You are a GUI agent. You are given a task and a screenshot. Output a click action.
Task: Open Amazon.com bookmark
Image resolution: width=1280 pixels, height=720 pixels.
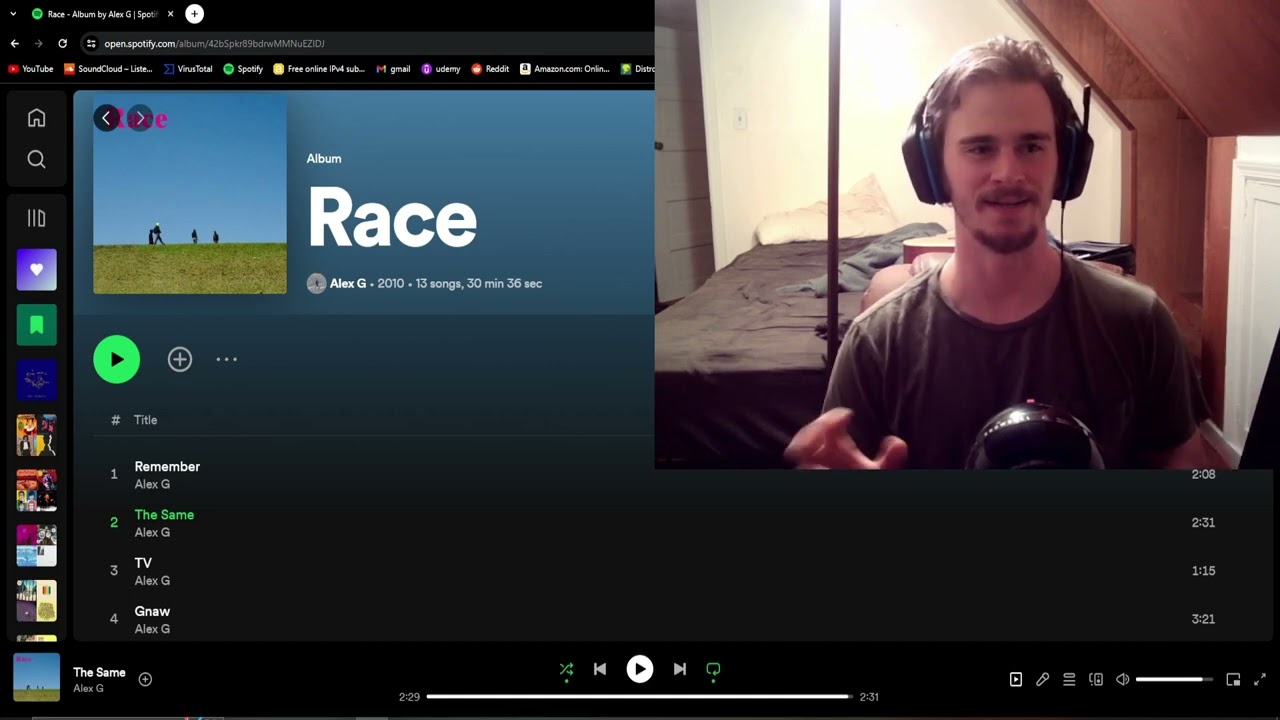coord(565,69)
